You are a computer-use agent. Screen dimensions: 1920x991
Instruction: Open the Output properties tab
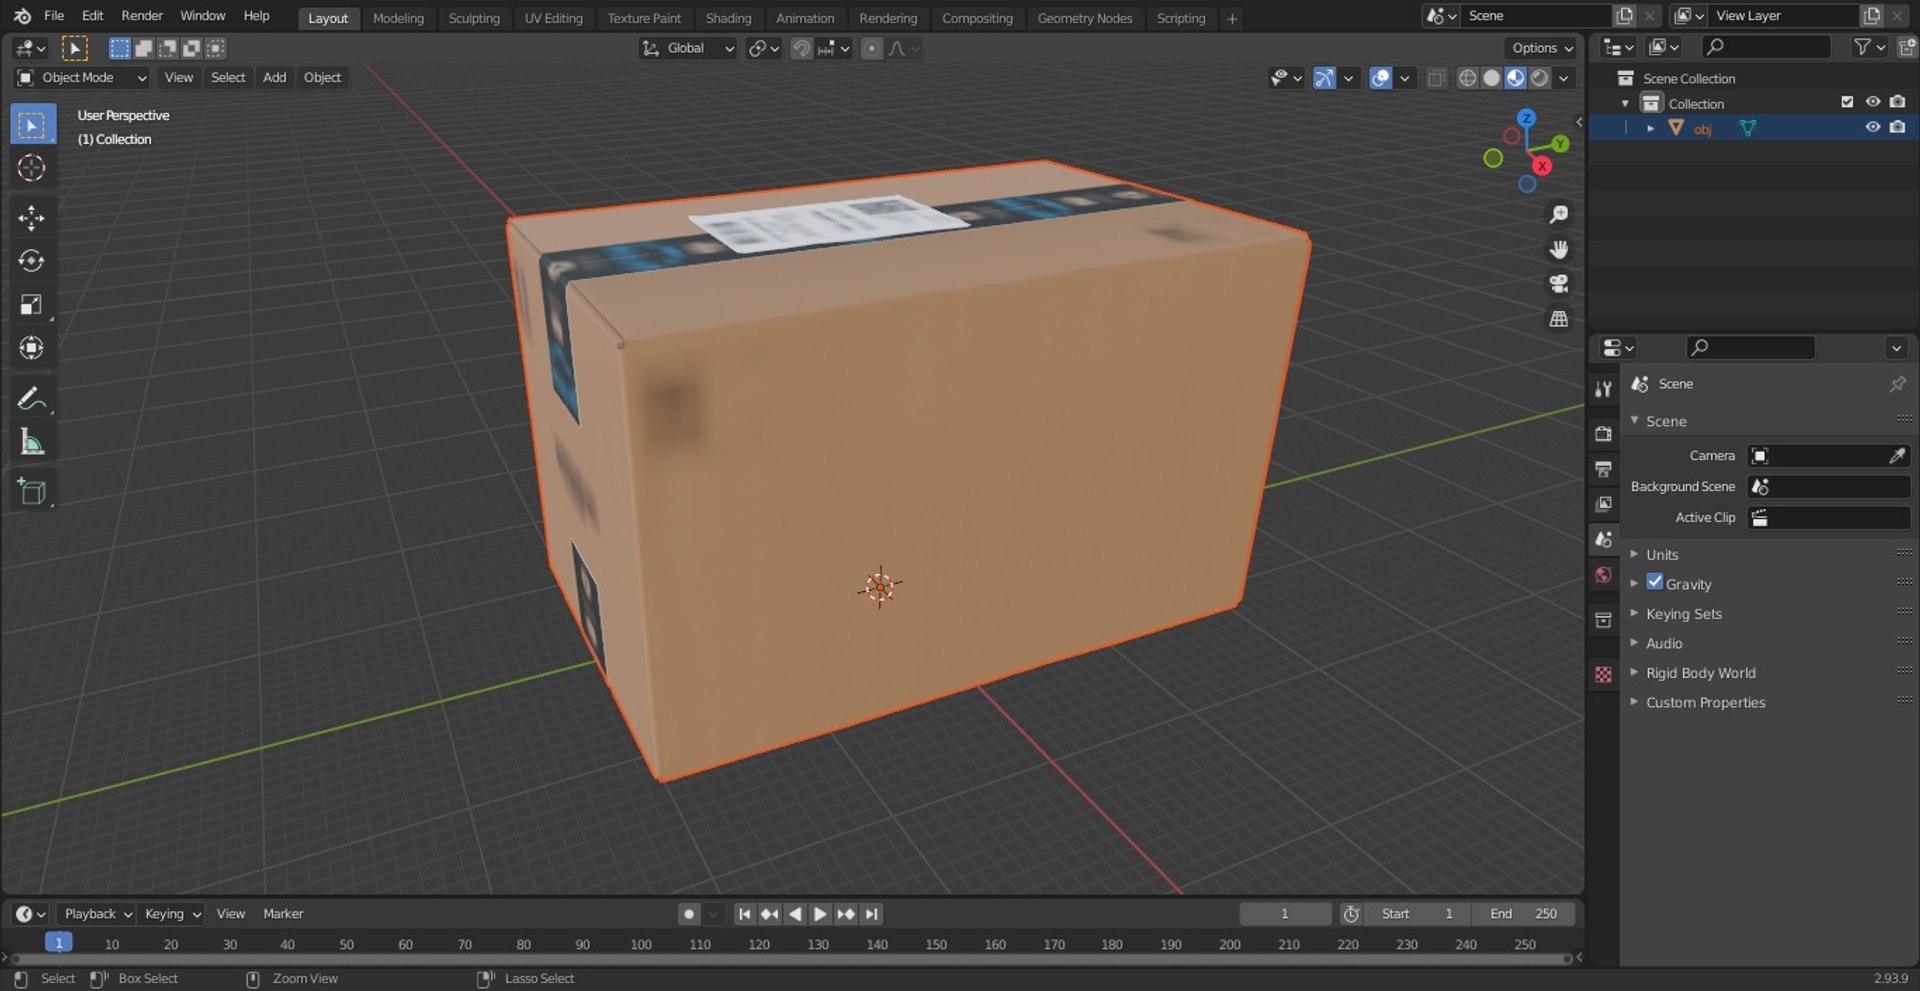point(1603,469)
